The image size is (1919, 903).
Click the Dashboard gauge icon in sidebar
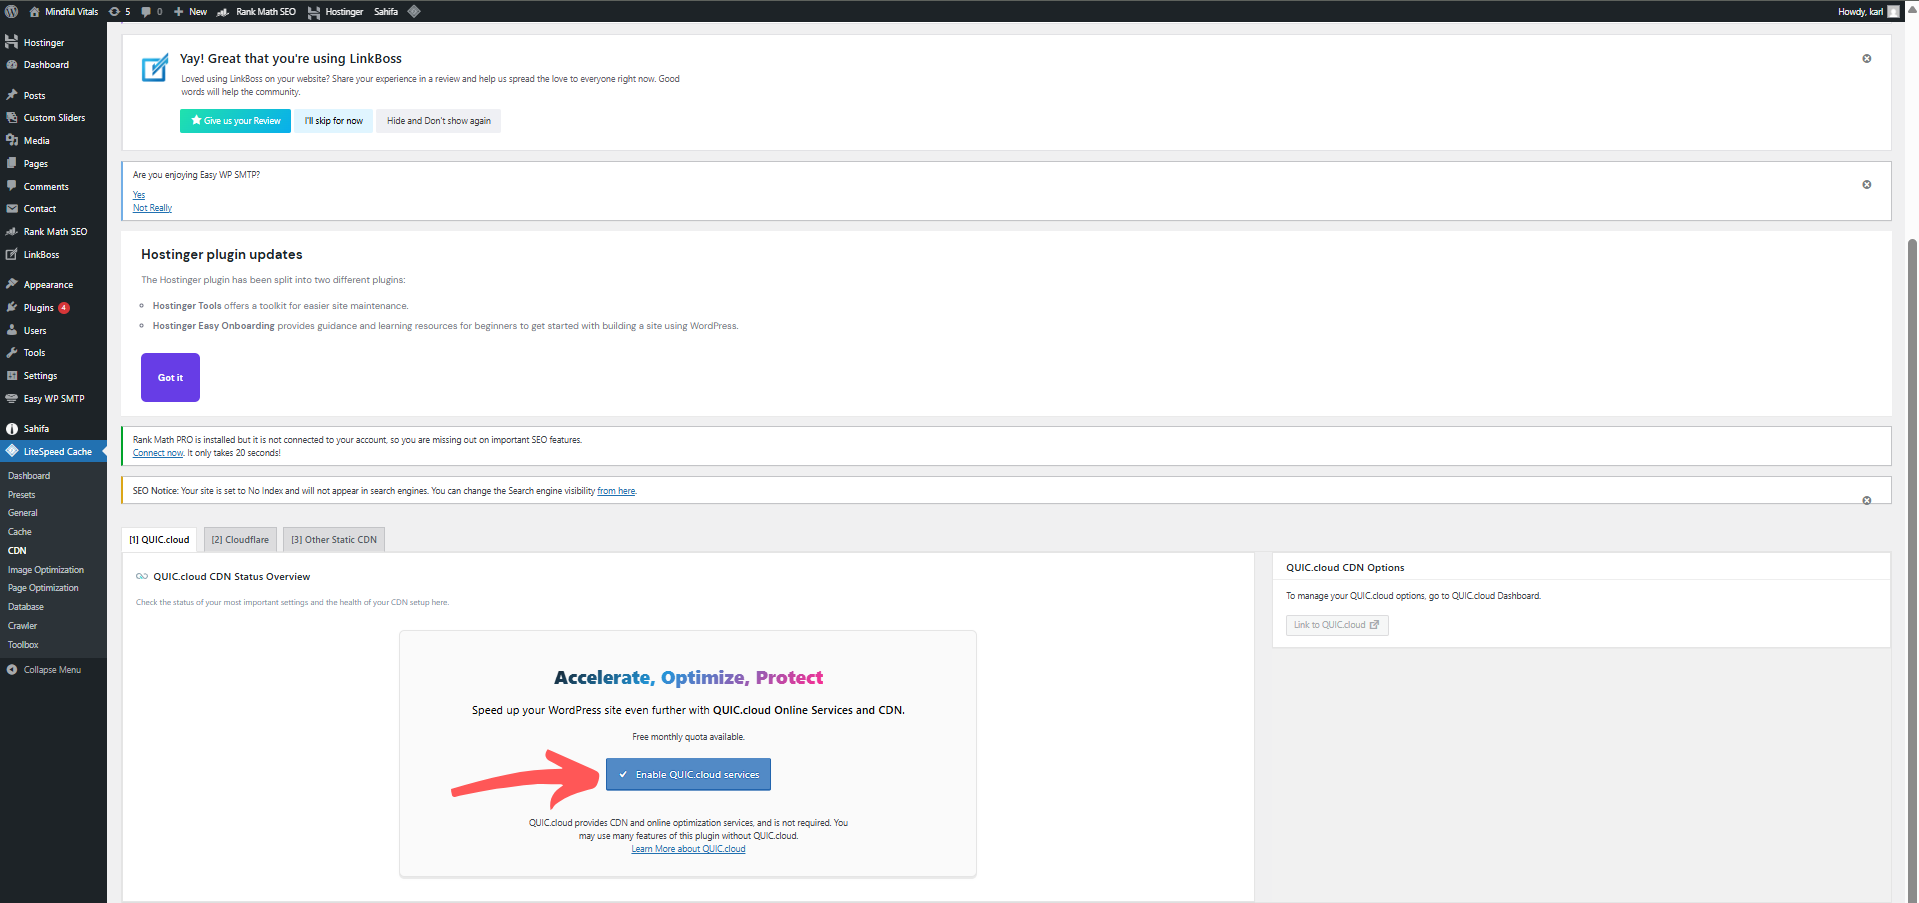pyautogui.click(x=12, y=64)
